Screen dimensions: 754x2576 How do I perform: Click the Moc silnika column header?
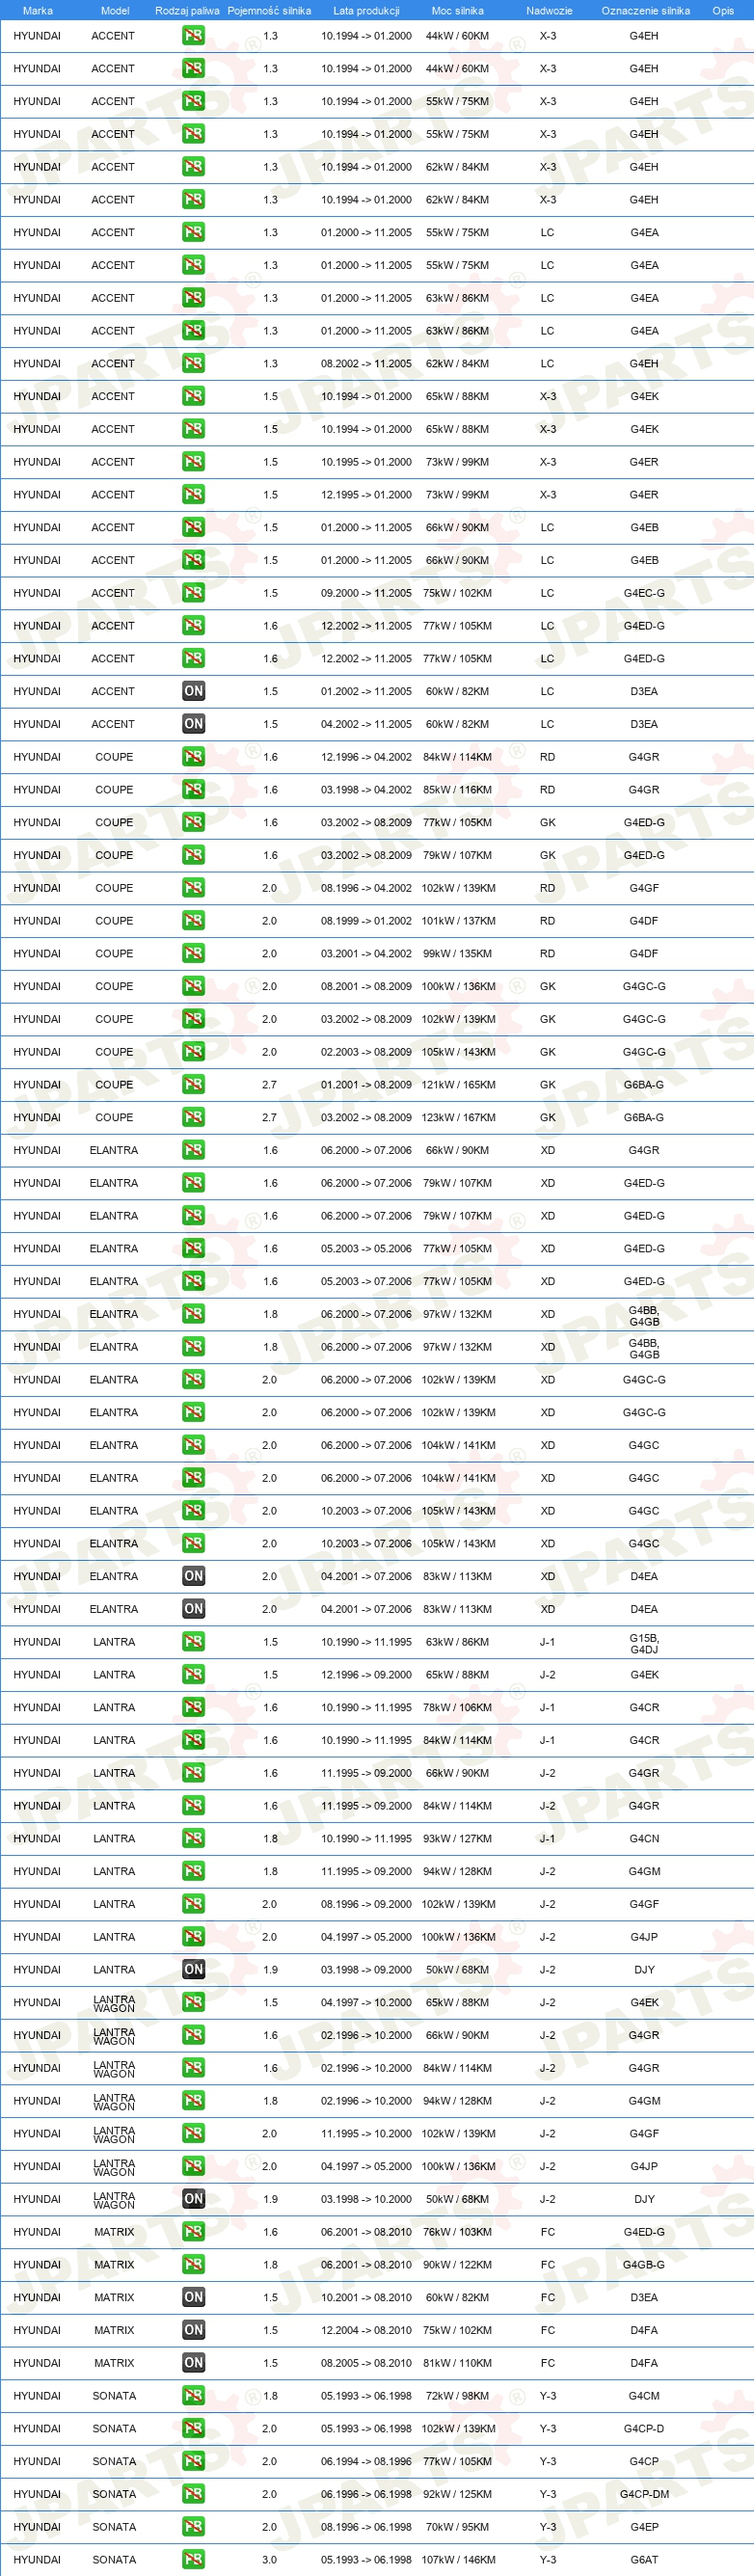coord(457,11)
